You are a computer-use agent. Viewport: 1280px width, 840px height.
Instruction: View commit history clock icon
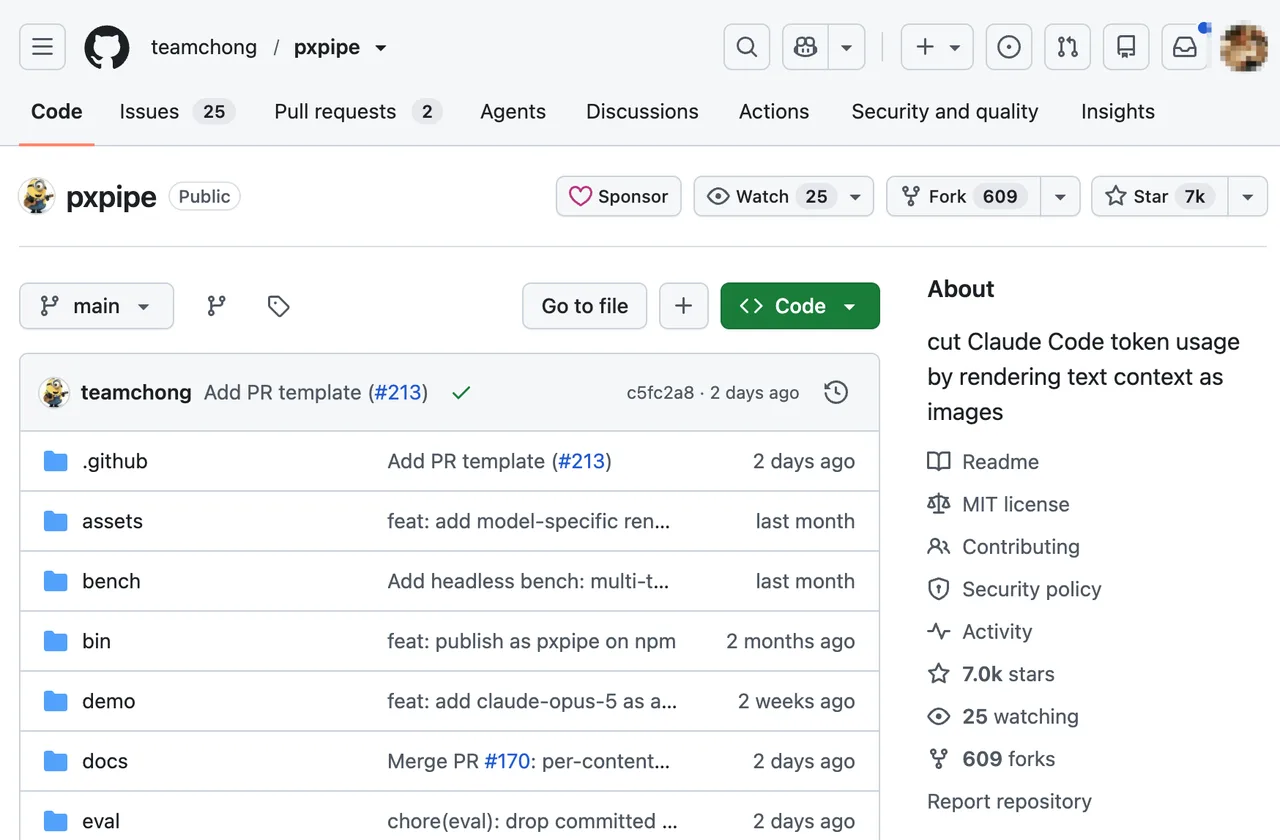pos(836,393)
